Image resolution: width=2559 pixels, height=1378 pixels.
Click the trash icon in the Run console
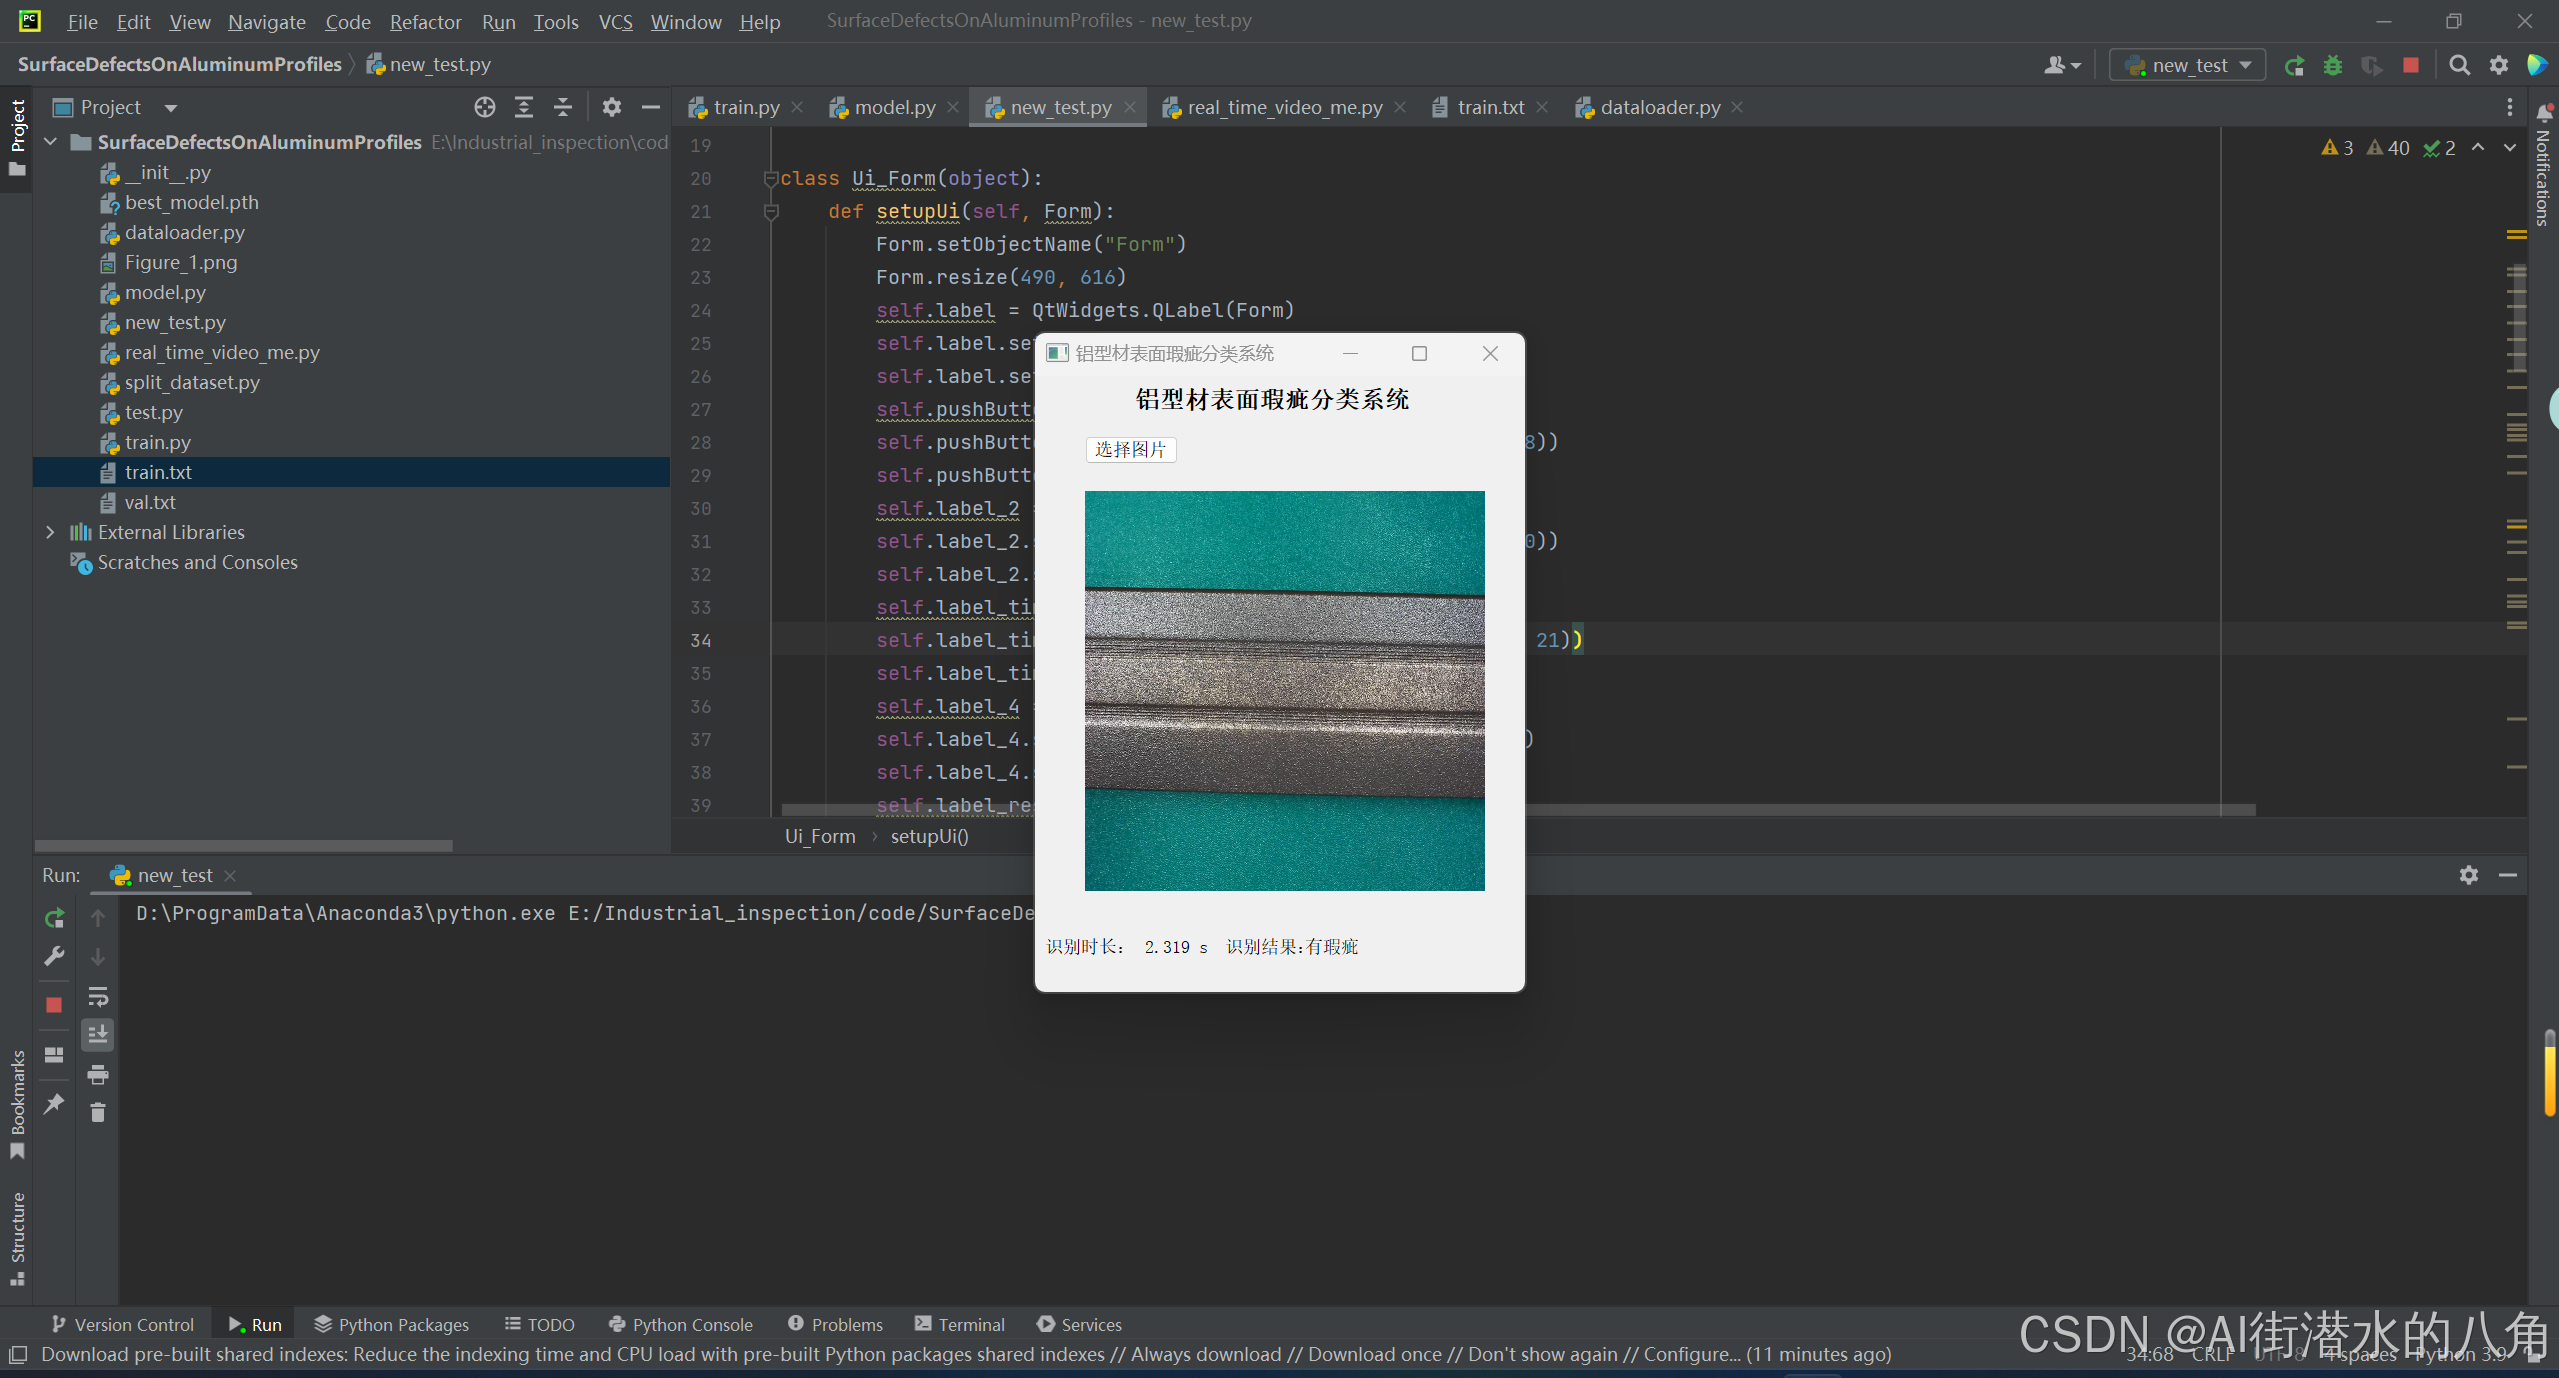coord(98,1113)
